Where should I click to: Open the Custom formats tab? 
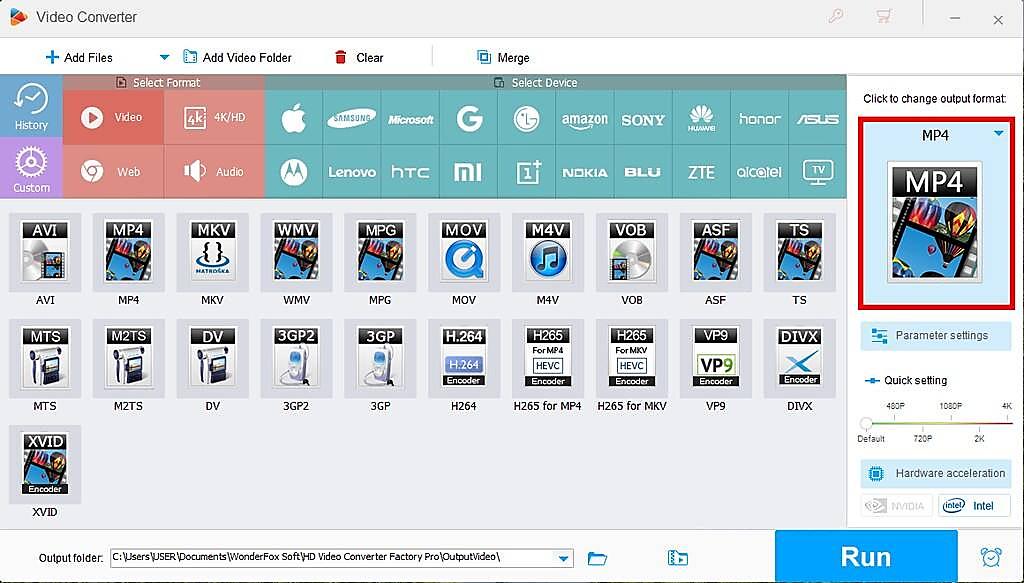(x=31, y=168)
